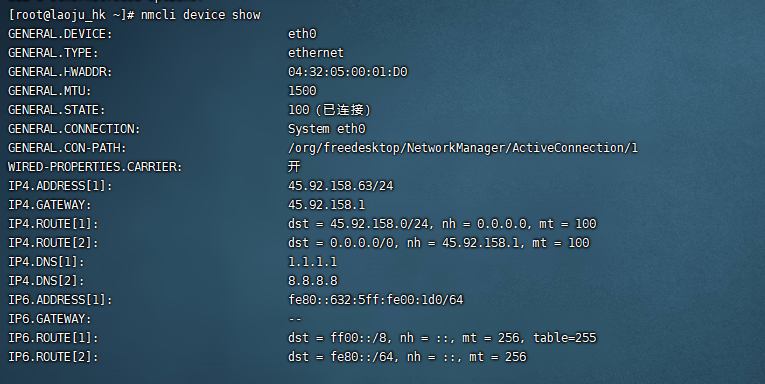Screen dimensions: 765x384
Task: Click the DNS server 1.1.1.1
Action: click(x=312, y=262)
